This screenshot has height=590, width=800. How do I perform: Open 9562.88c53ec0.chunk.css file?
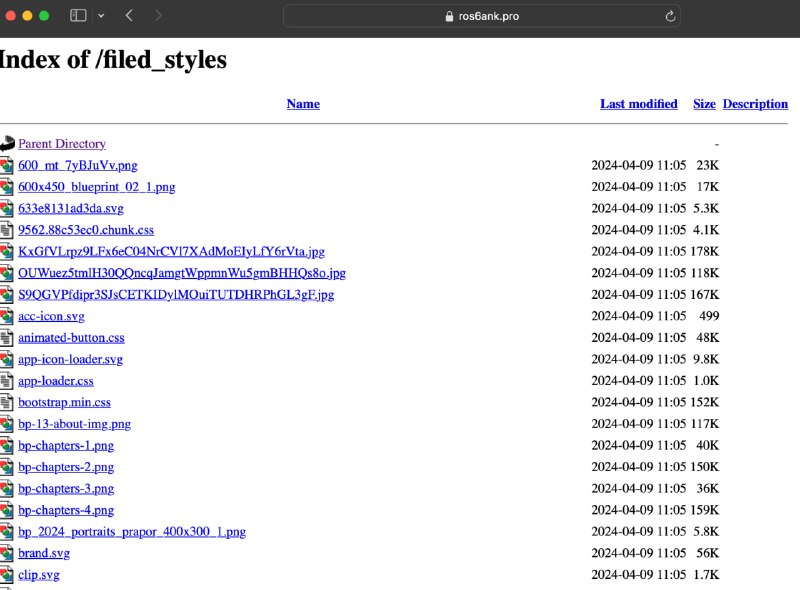[86, 230]
